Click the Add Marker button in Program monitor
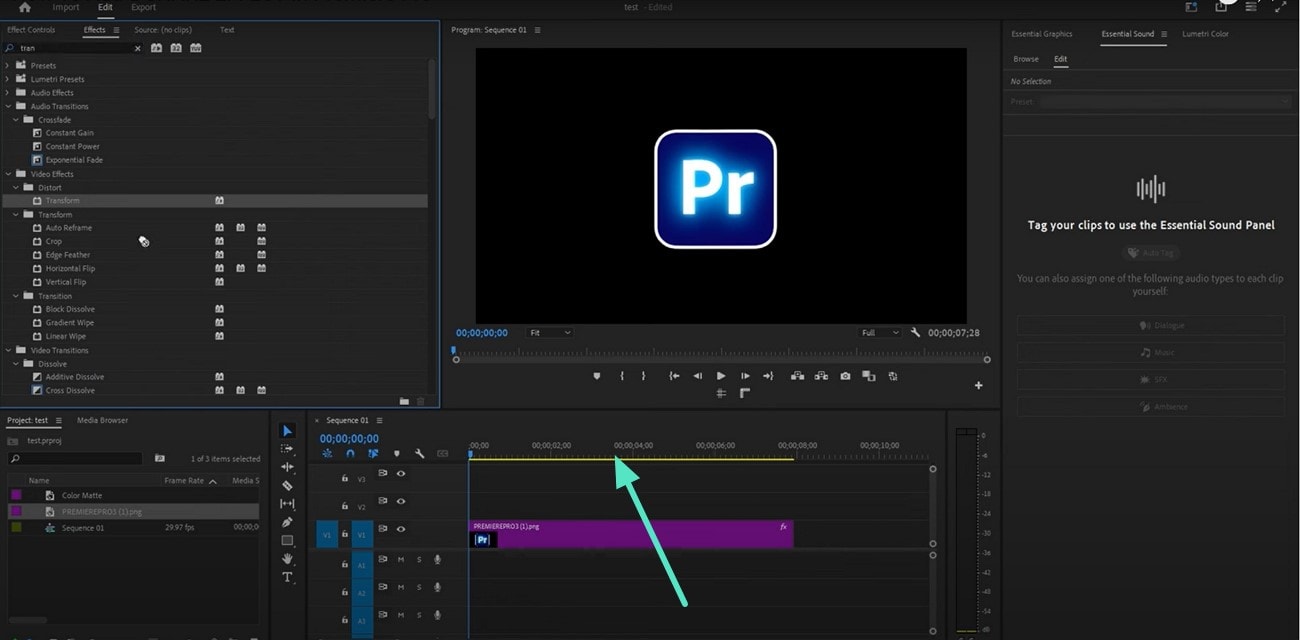This screenshot has width=1300, height=640. click(x=597, y=376)
